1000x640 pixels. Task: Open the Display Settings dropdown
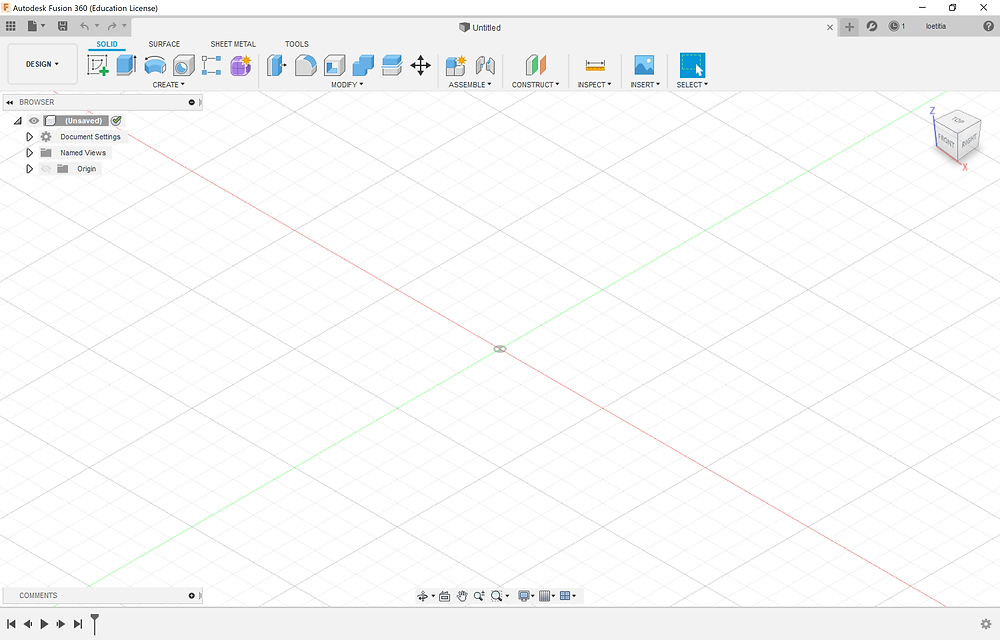(x=526, y=596)
